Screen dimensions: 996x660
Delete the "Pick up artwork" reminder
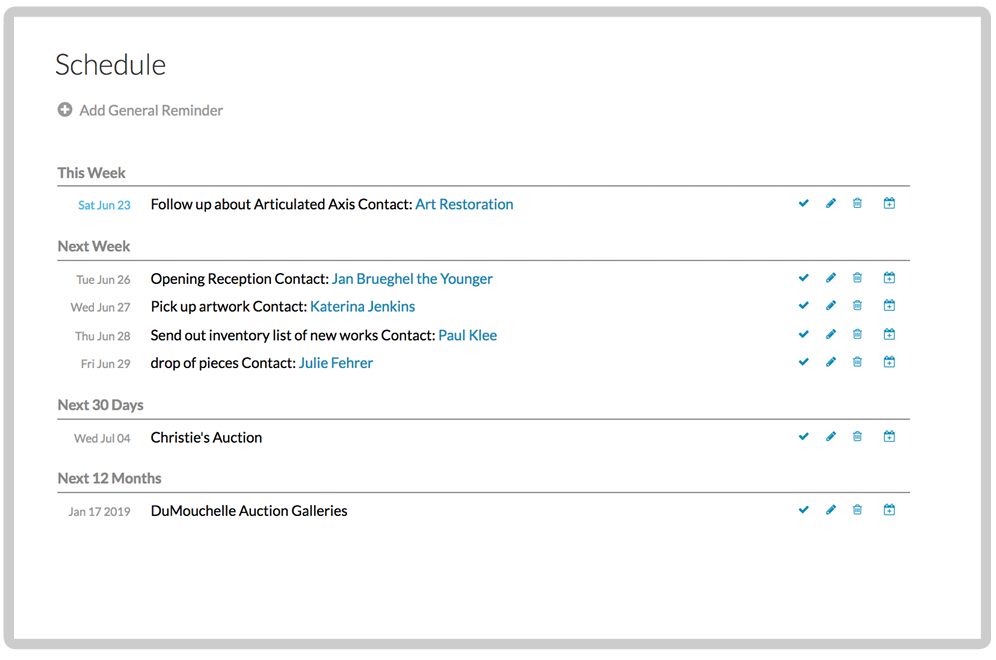point(857,305)
